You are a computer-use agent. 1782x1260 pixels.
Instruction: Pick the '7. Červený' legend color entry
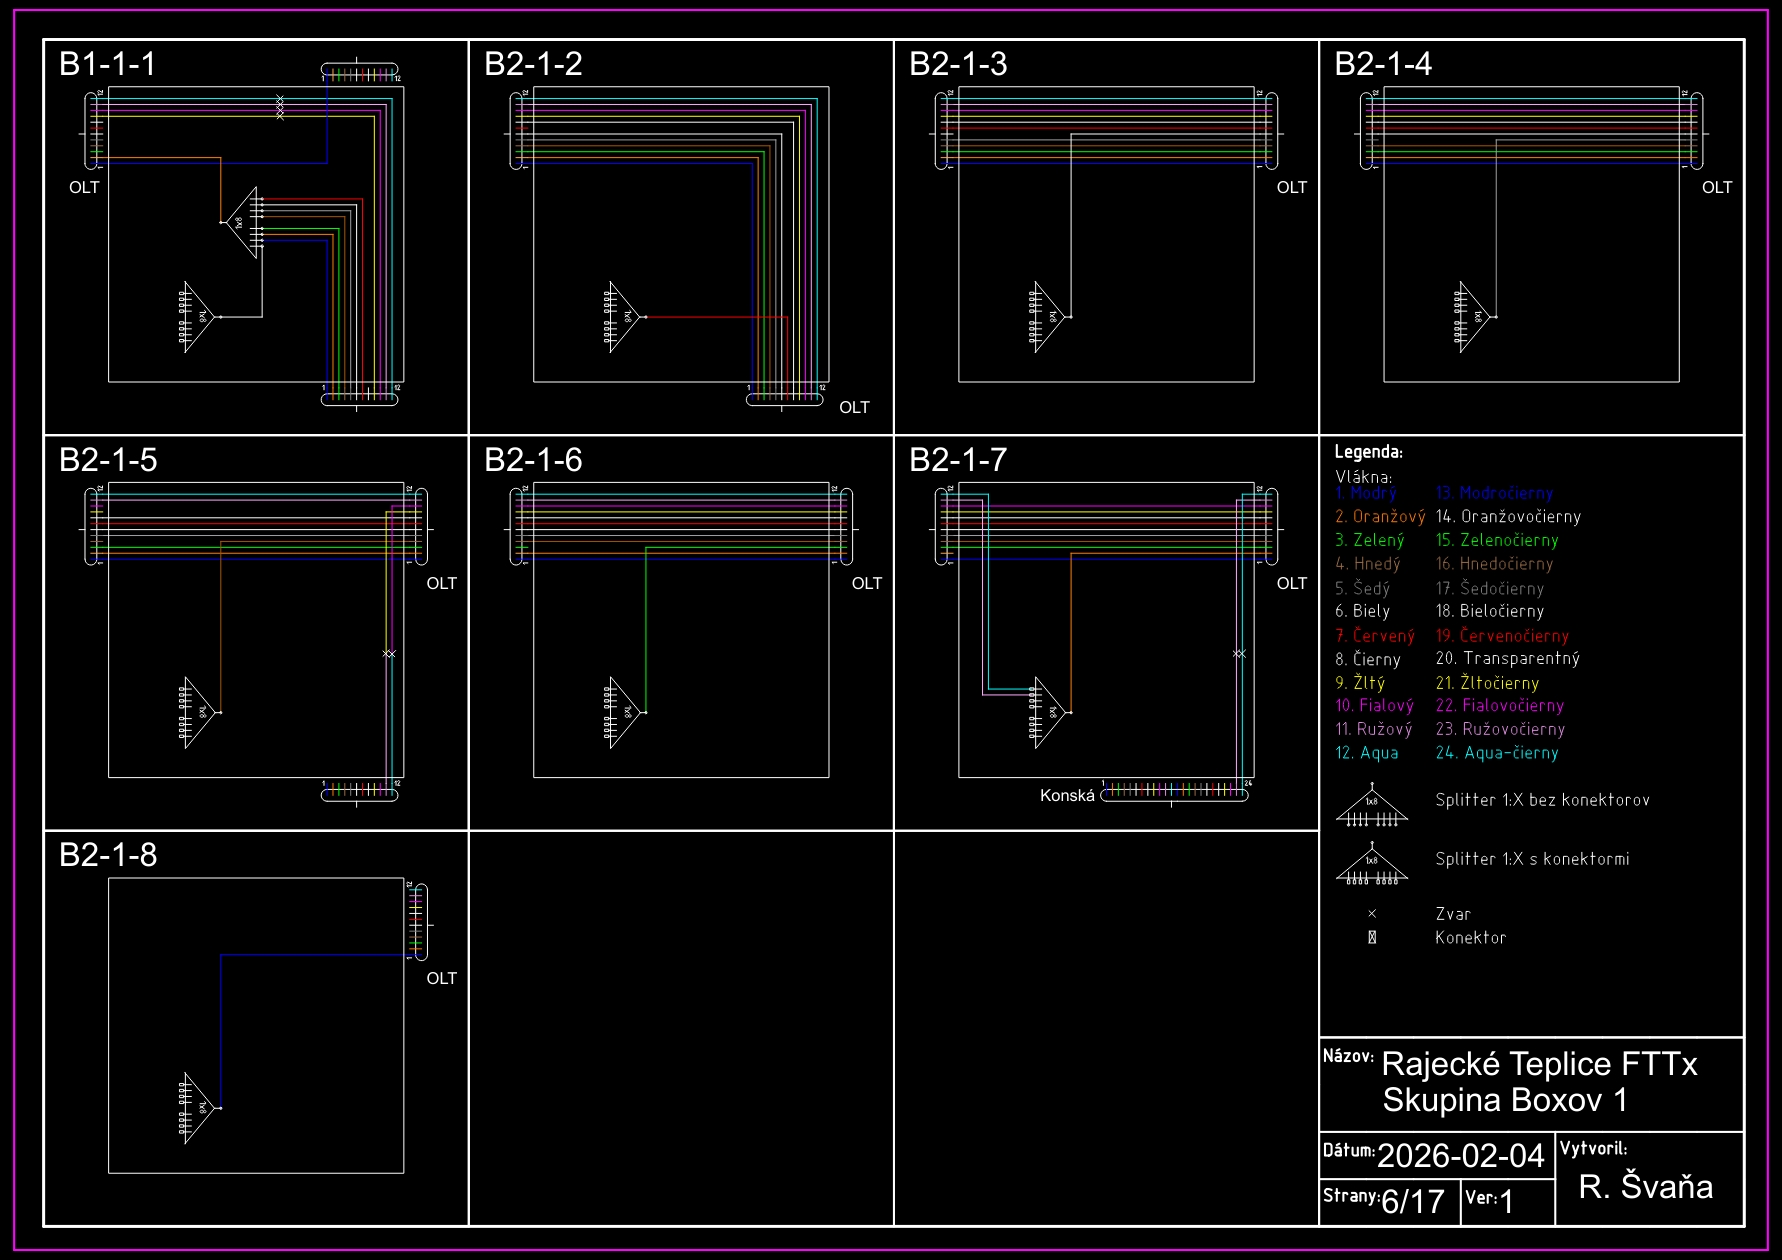pyautogui.click(x=1374, y=636)
